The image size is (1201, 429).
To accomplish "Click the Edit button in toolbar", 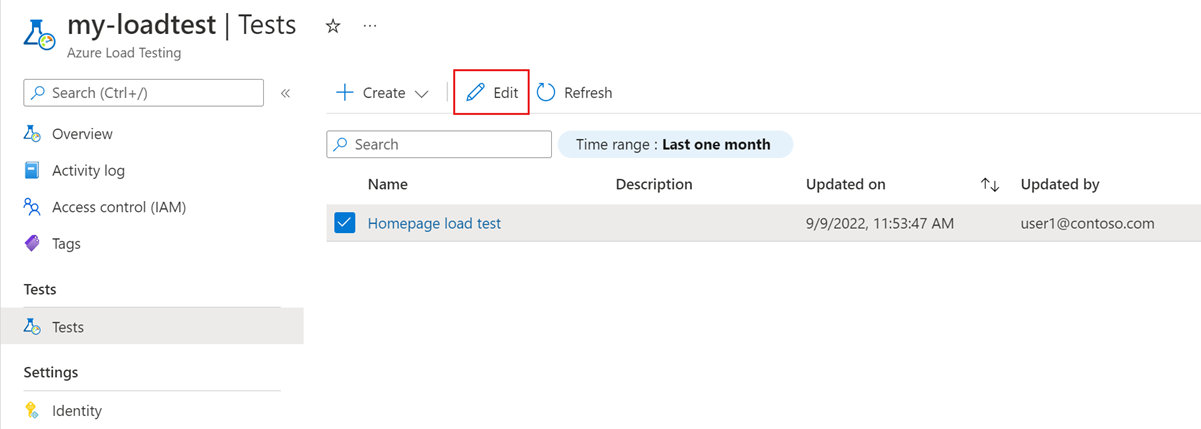I will [491, 92].
